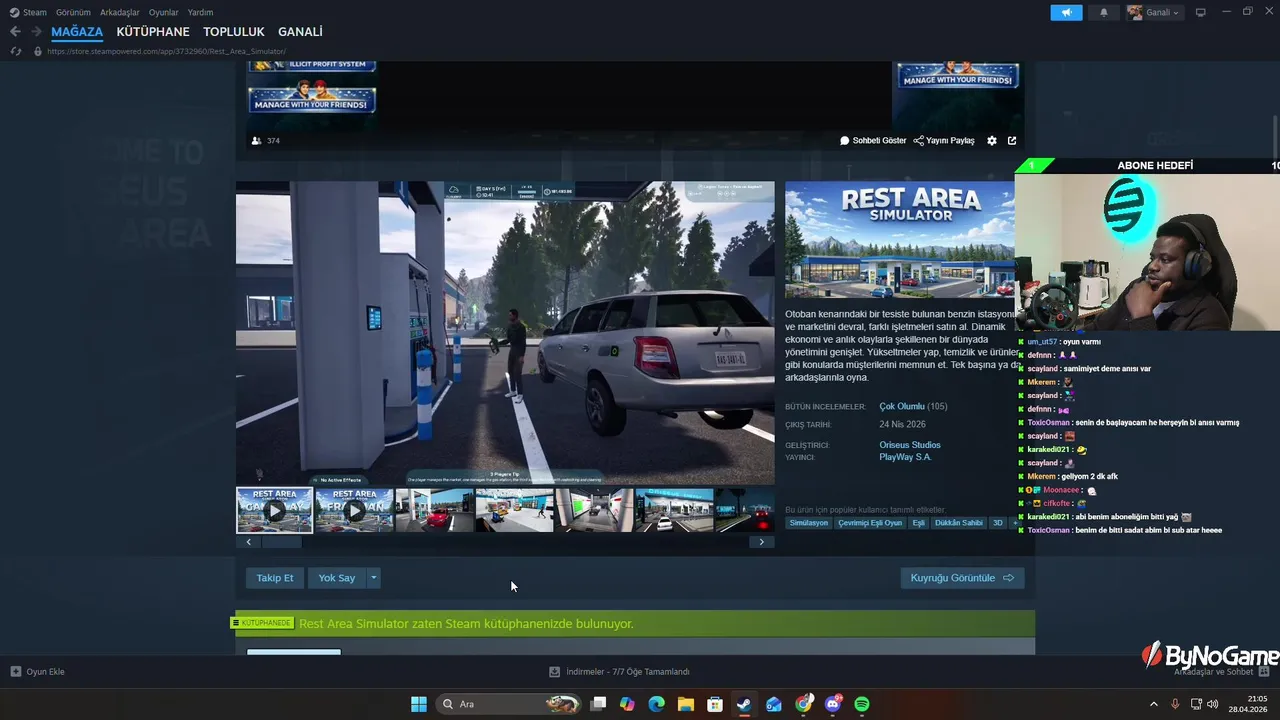Select the garage screenshot thumbnail

click(594, 510)
